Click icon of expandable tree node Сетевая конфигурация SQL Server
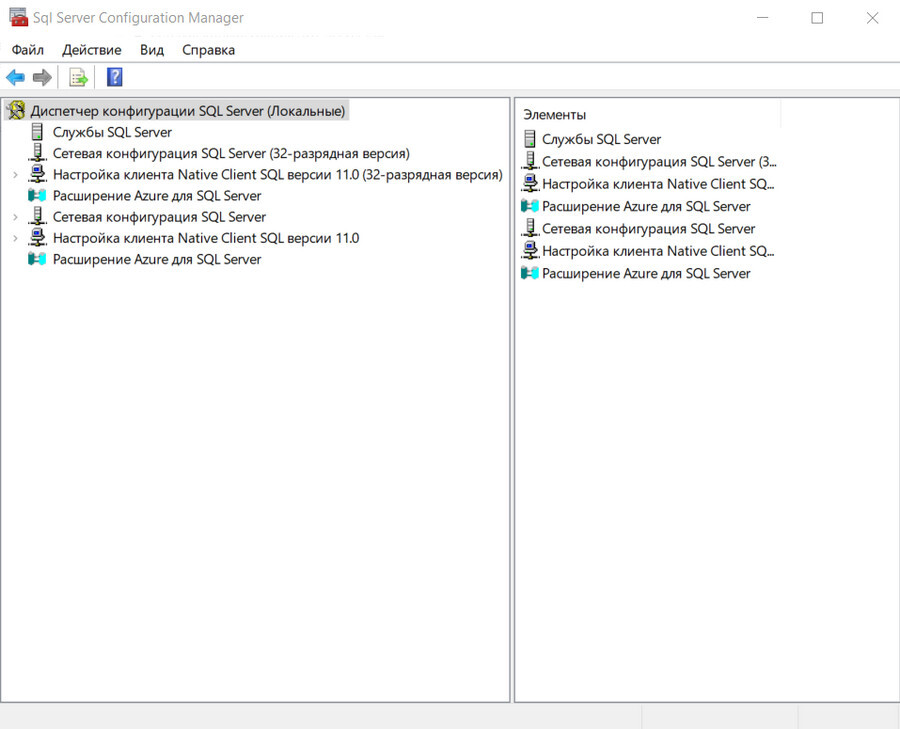 [x=37, y=216]
